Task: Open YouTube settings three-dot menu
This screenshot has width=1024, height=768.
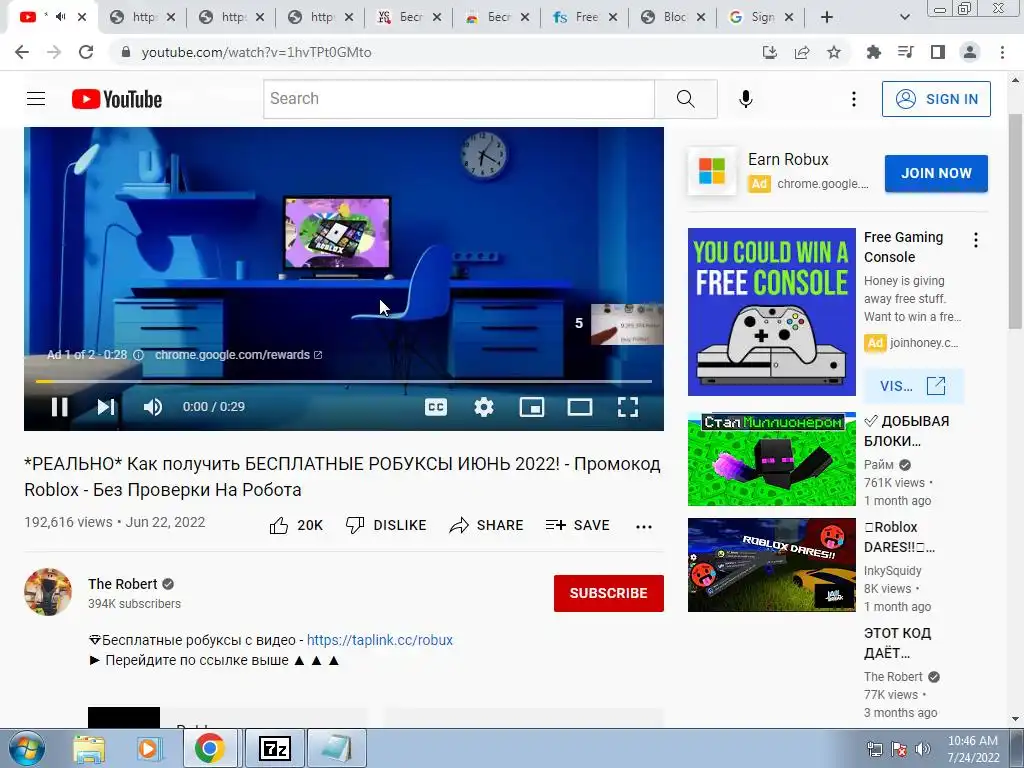Action: [854, 99]
